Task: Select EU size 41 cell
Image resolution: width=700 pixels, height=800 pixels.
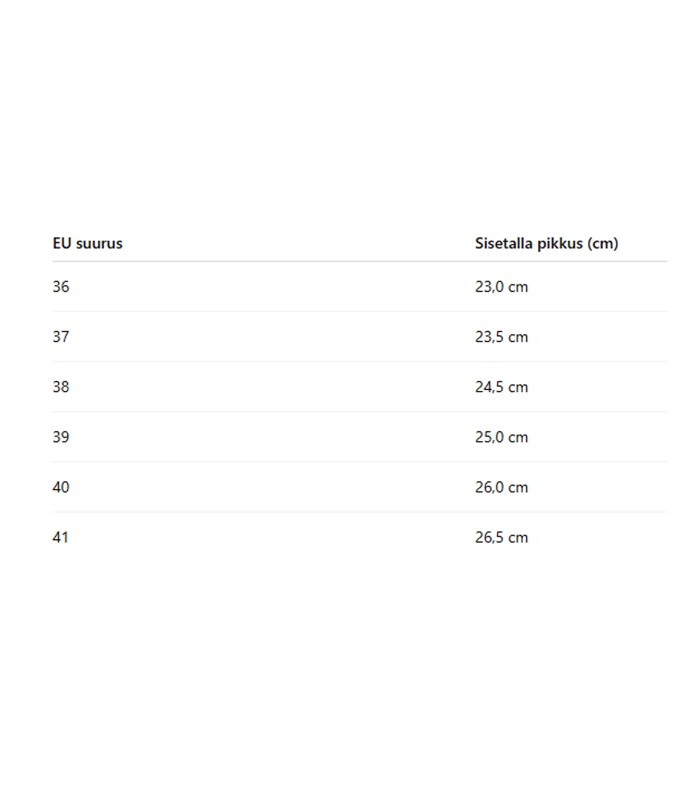Action: pos(60,537)
